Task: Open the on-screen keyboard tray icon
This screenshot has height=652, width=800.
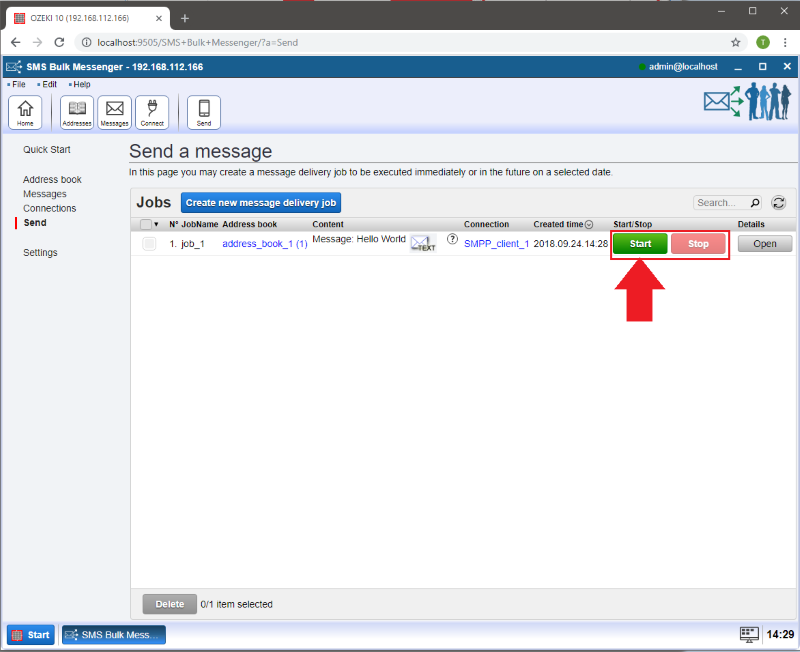Action: tap(749, 634)
